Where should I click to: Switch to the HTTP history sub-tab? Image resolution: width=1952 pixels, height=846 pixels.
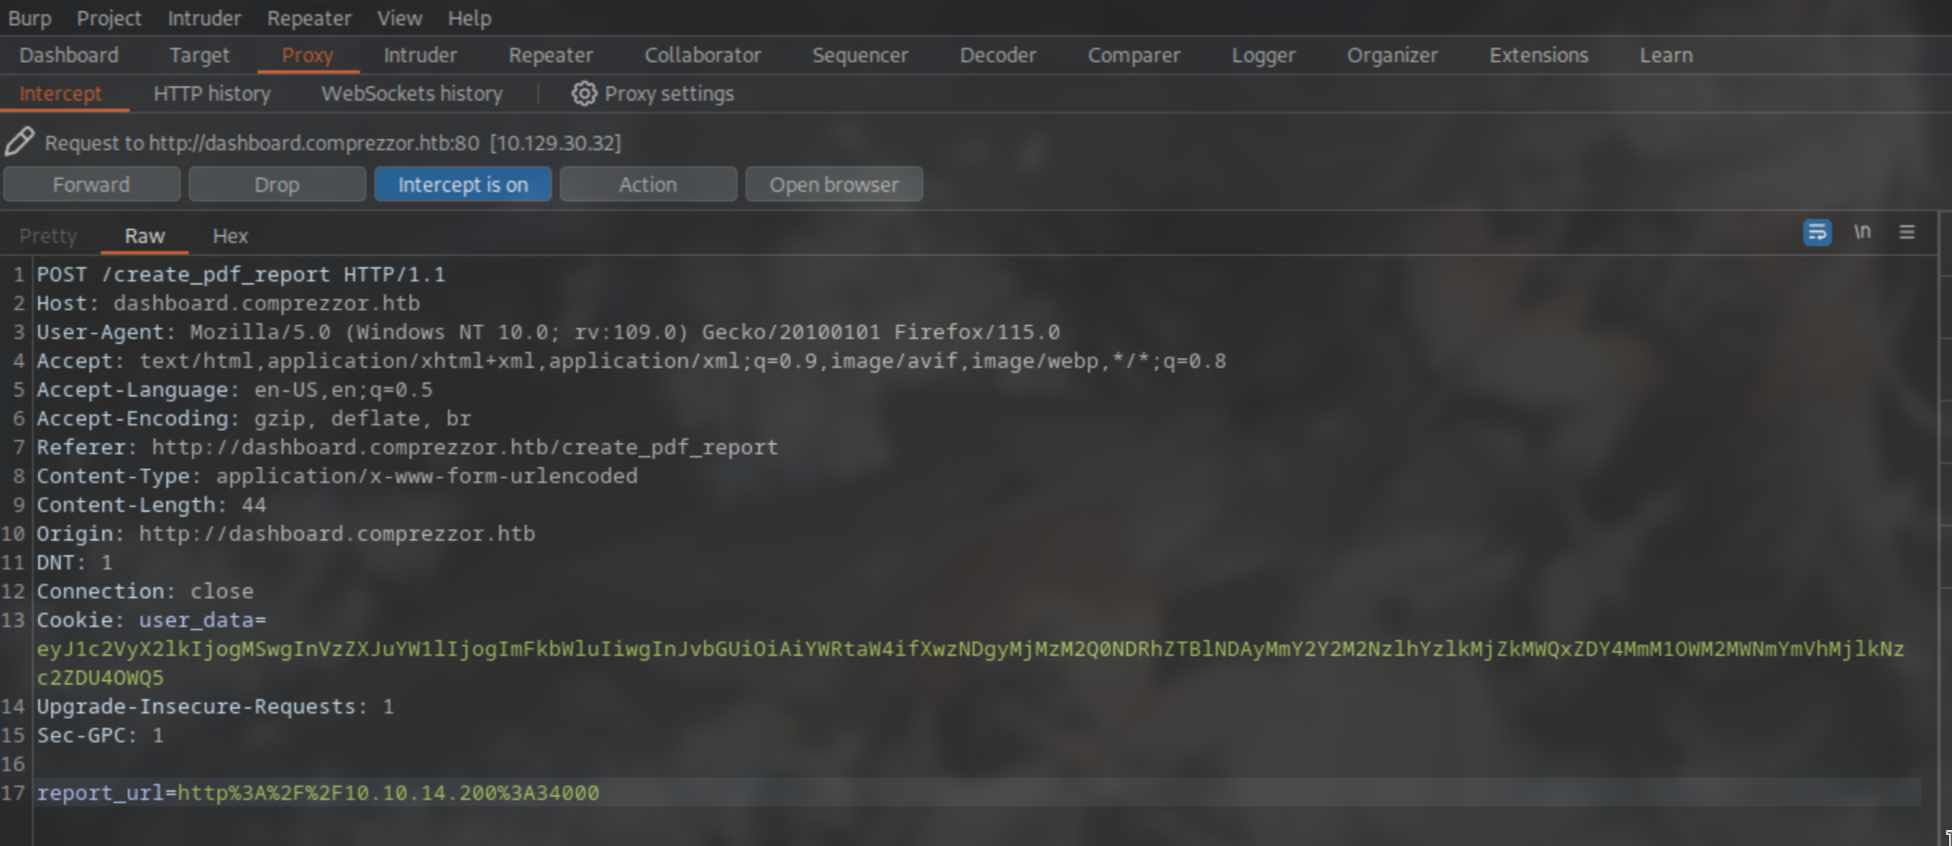pyautogui.click(x=212, y=94)
